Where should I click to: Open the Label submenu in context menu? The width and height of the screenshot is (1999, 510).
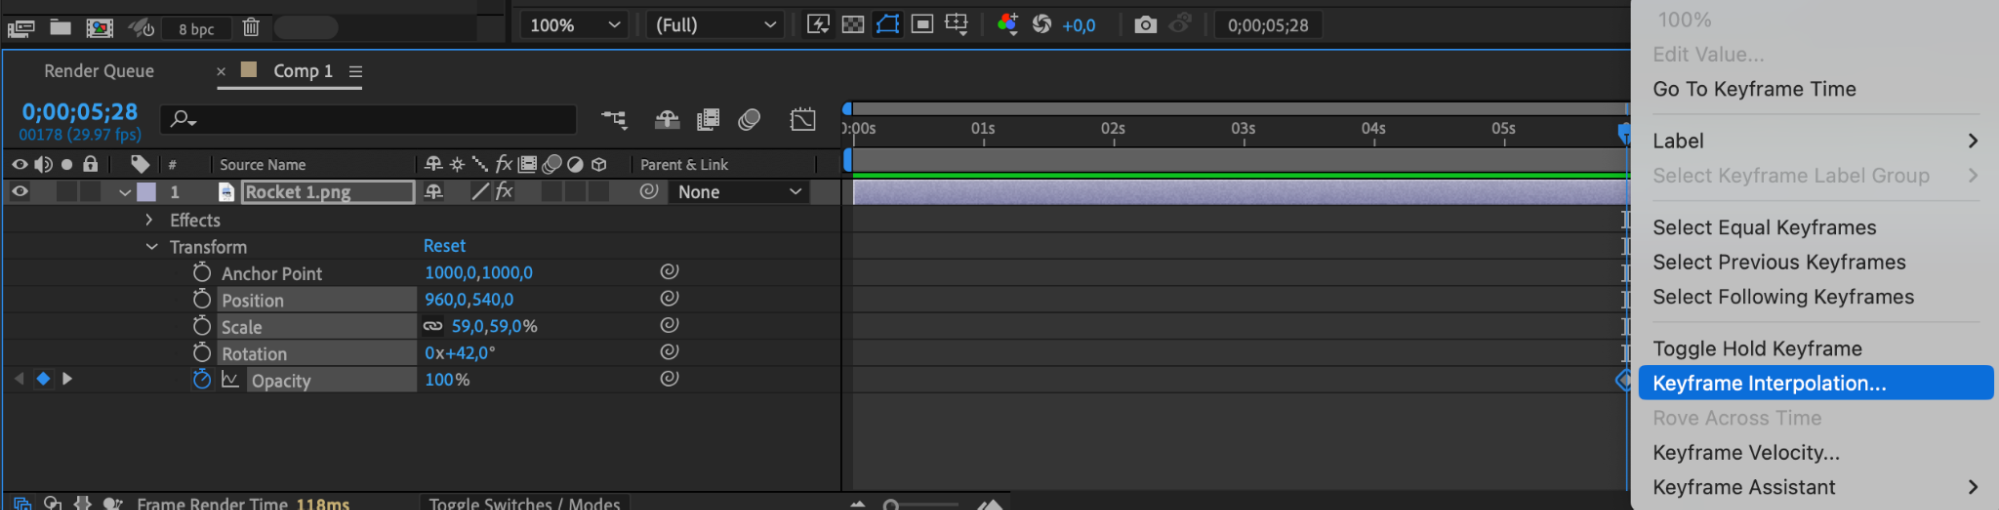point(1816,141)
